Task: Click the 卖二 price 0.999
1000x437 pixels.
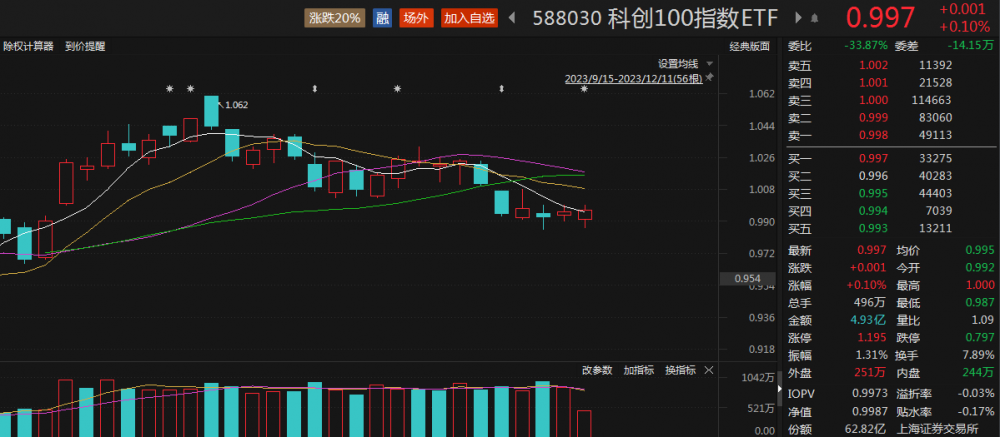Action: 873,117
